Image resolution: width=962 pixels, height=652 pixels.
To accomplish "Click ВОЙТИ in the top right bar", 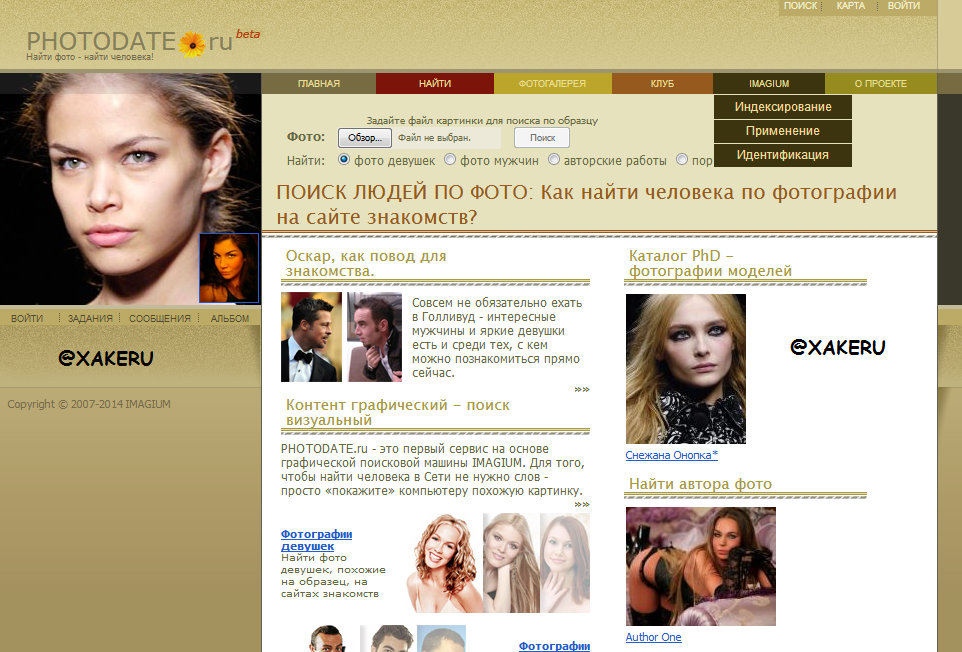I will coord(904,6).
